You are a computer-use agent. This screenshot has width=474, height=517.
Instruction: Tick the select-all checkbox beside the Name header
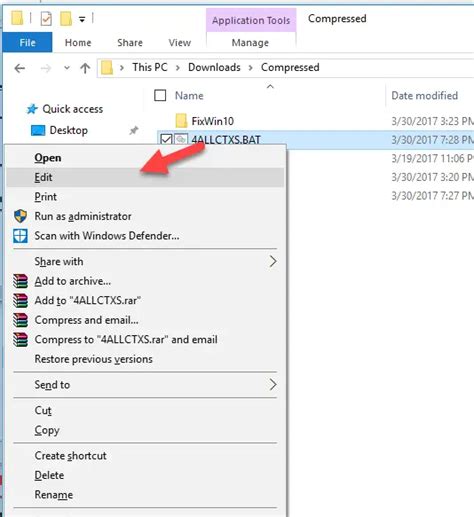(x=160, y=95)
